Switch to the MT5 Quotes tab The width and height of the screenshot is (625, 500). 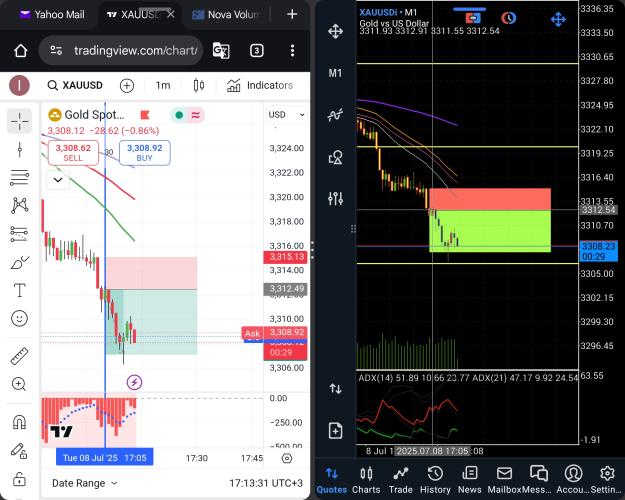point(332,480)
